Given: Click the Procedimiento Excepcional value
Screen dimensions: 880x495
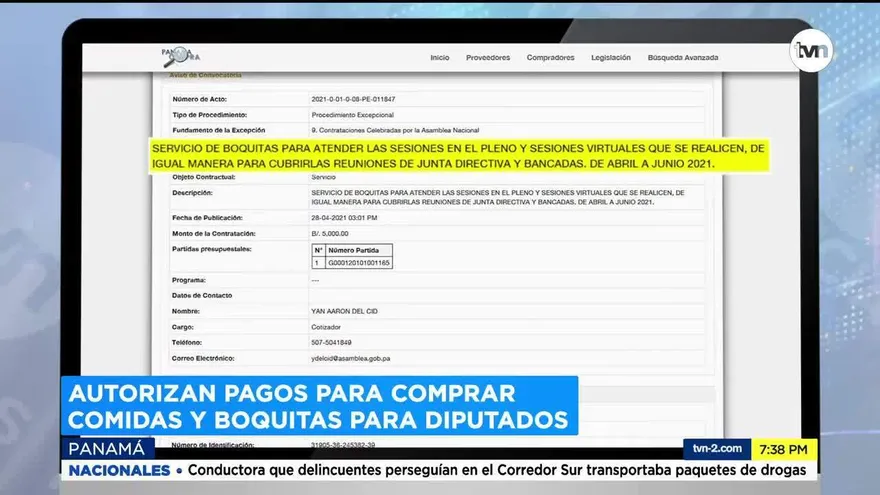Looking at the screenshot, I should click(352, 115).
